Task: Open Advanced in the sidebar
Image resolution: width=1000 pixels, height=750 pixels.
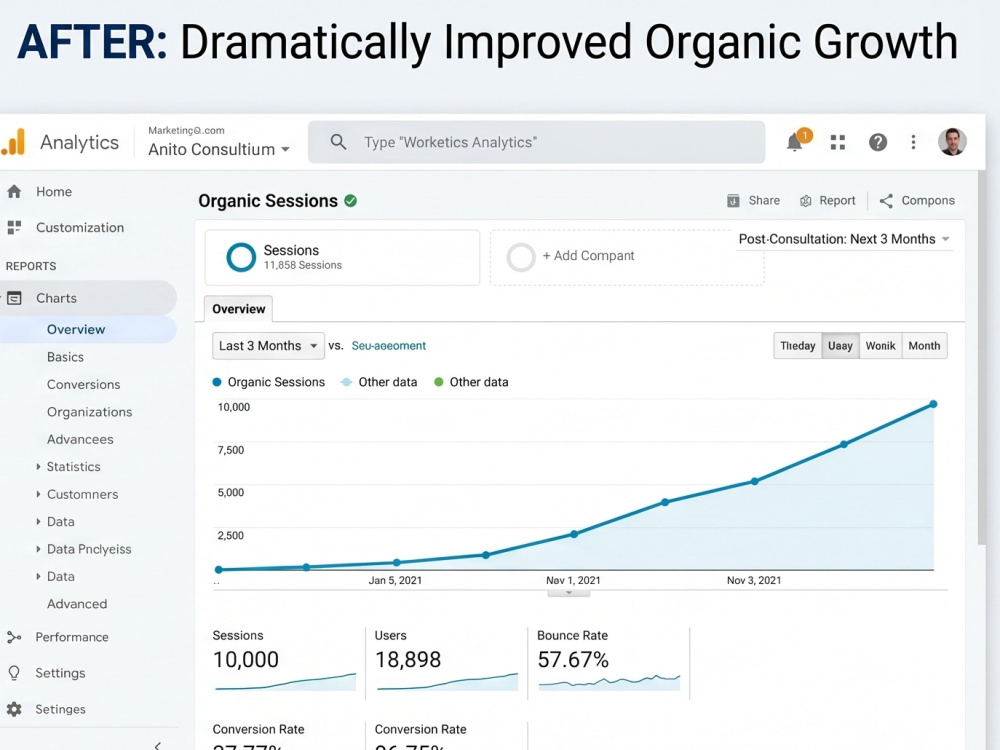Action: [x=77, y=604]
